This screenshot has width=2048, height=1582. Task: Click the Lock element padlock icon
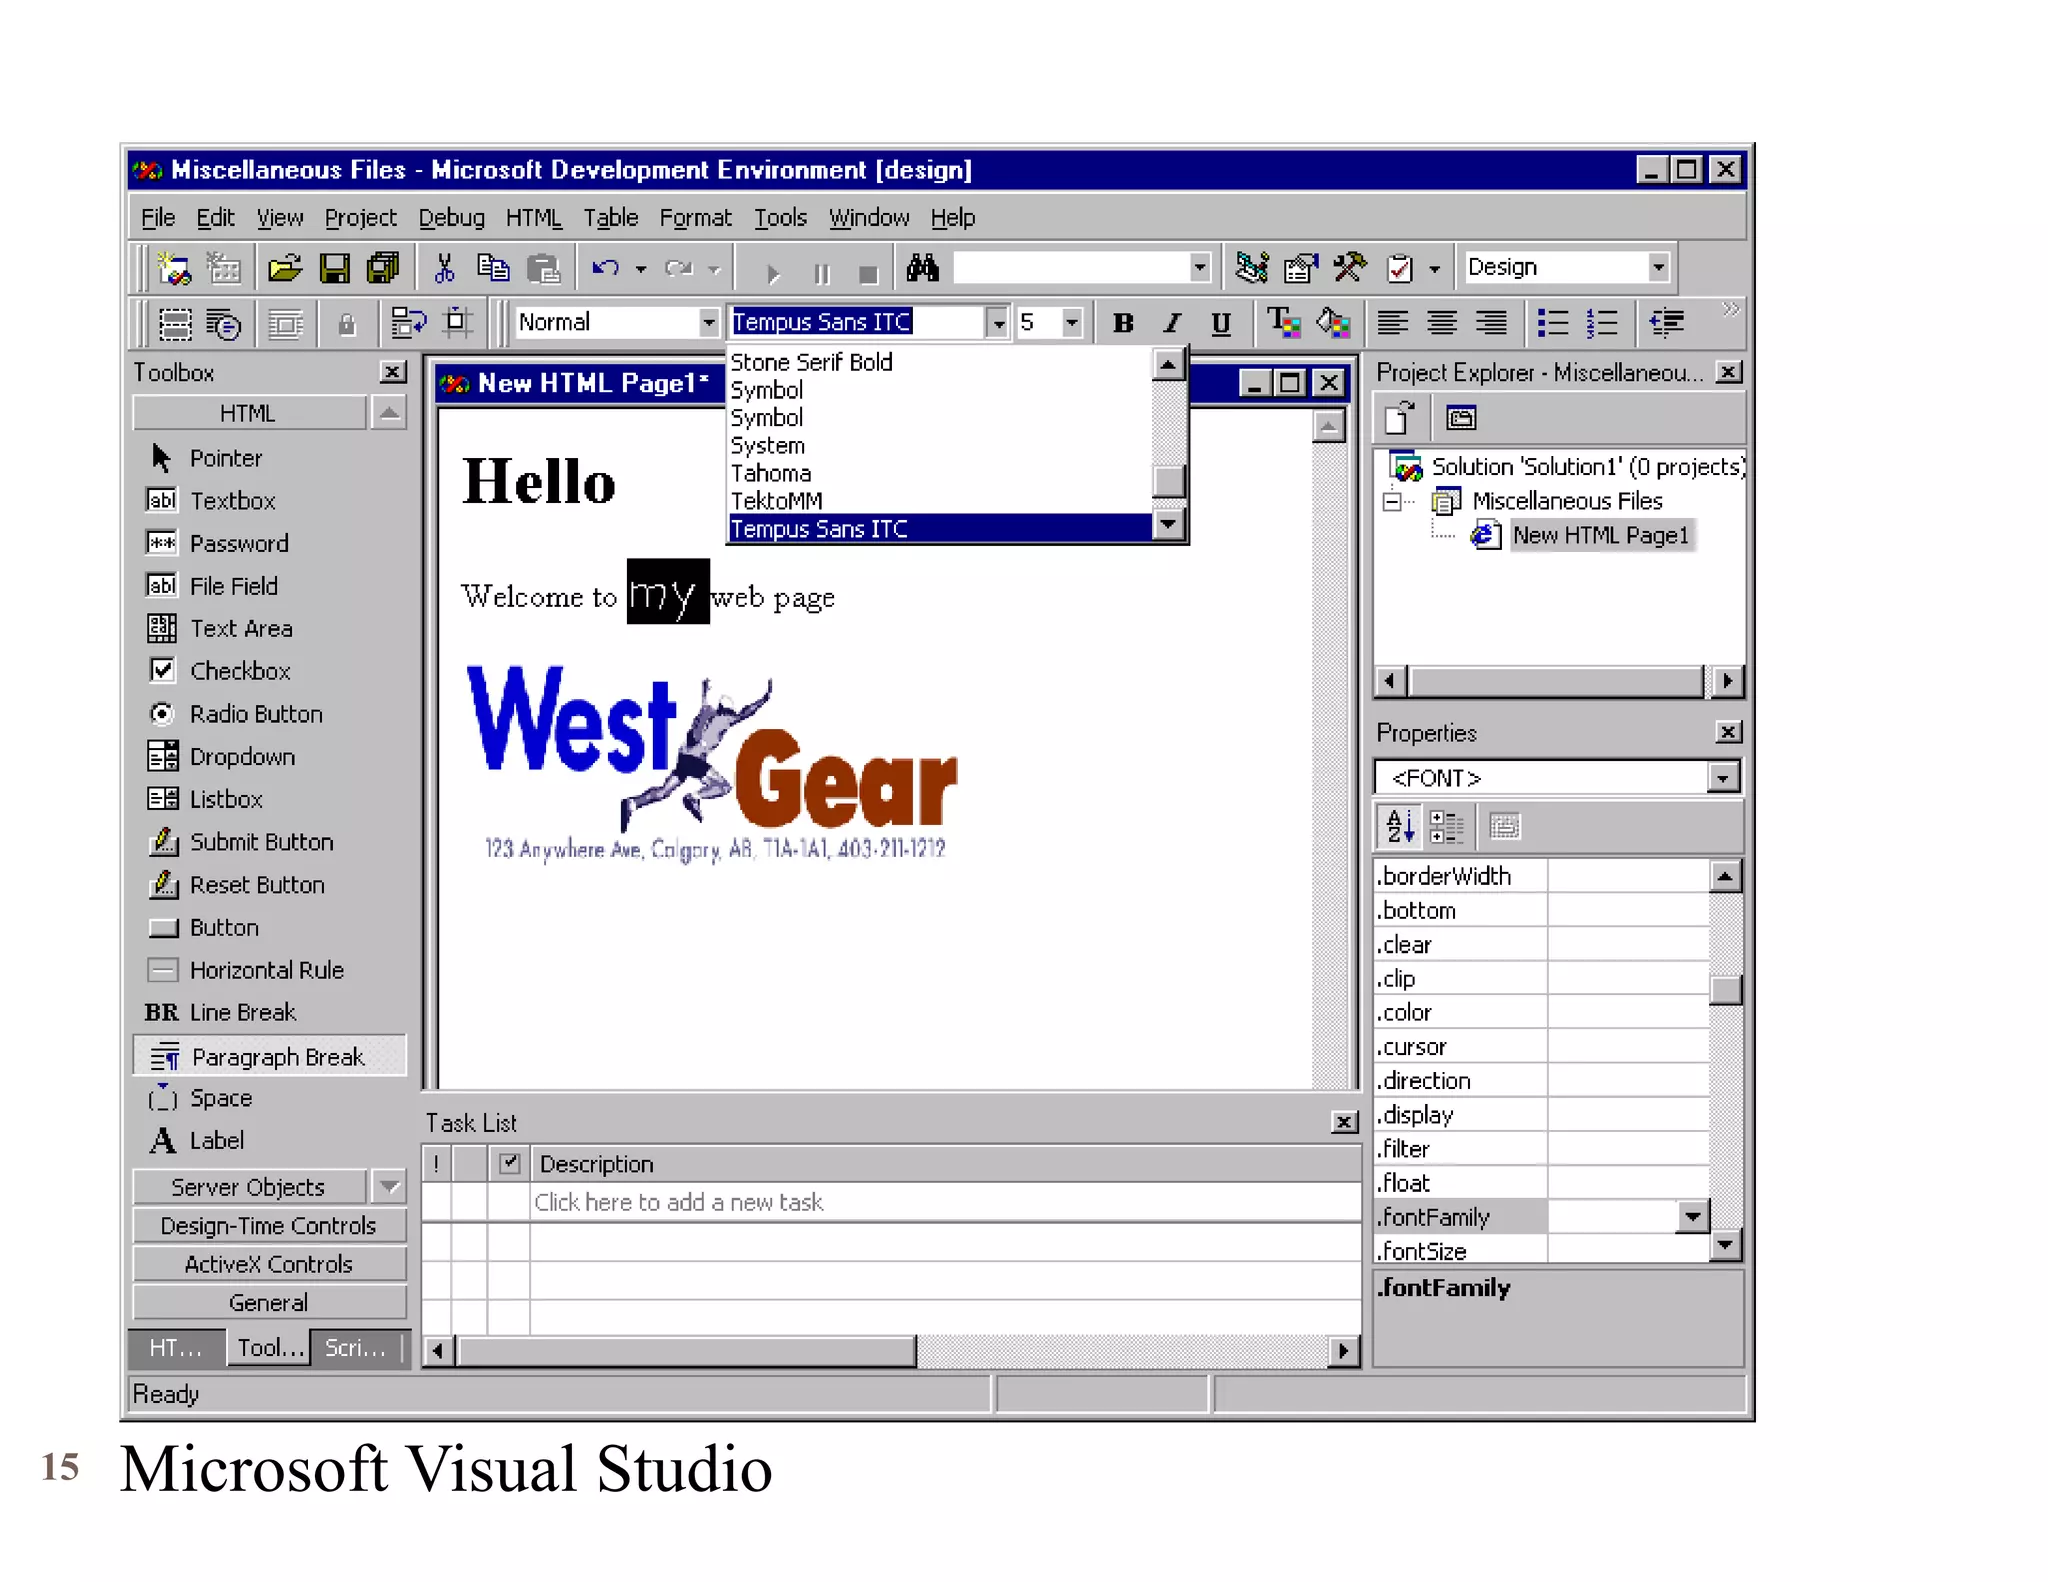[x=346, y=324]
